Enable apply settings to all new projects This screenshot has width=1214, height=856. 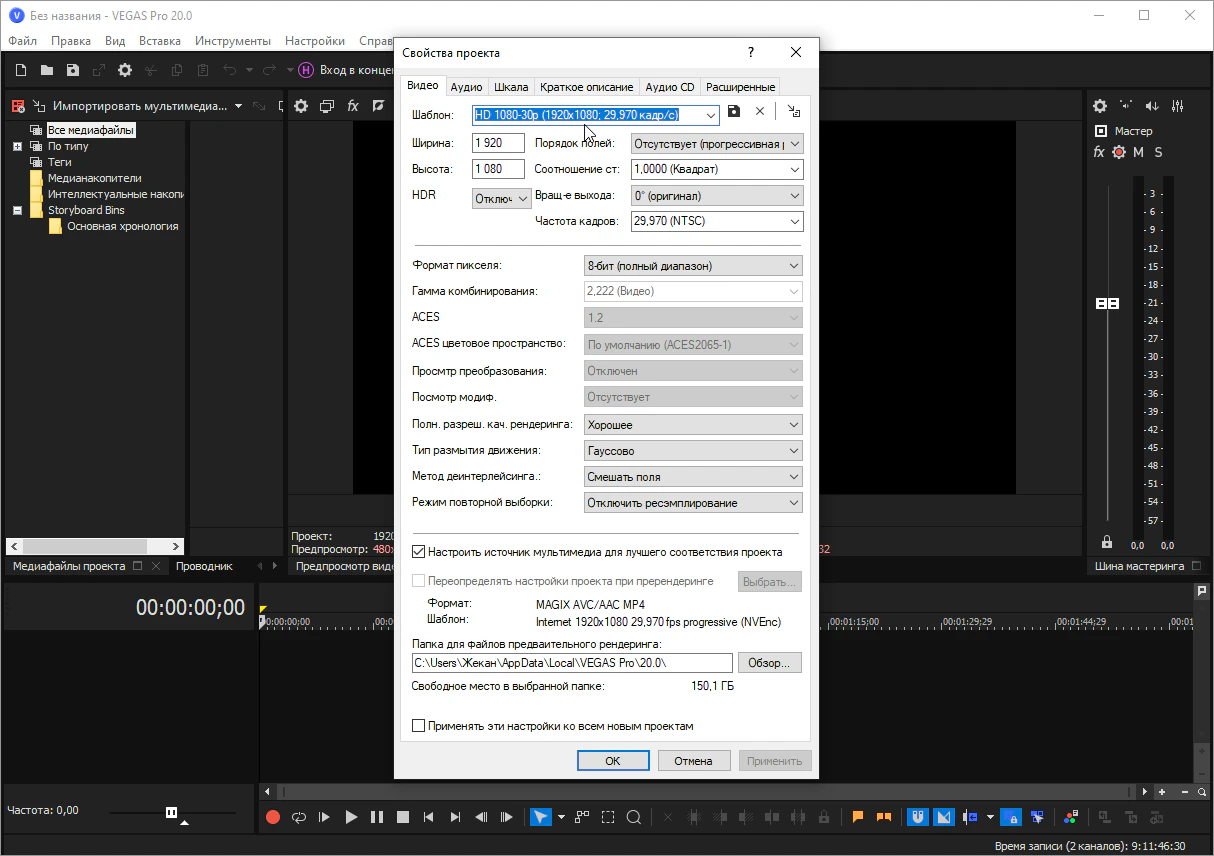pyautogui.click(x=419, y=726)
